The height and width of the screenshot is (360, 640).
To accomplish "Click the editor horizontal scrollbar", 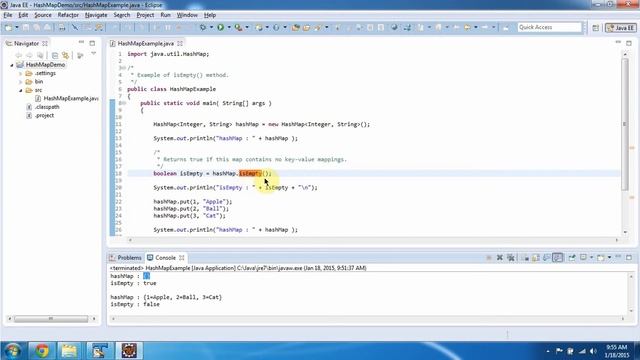I will [x=373, y=240].
